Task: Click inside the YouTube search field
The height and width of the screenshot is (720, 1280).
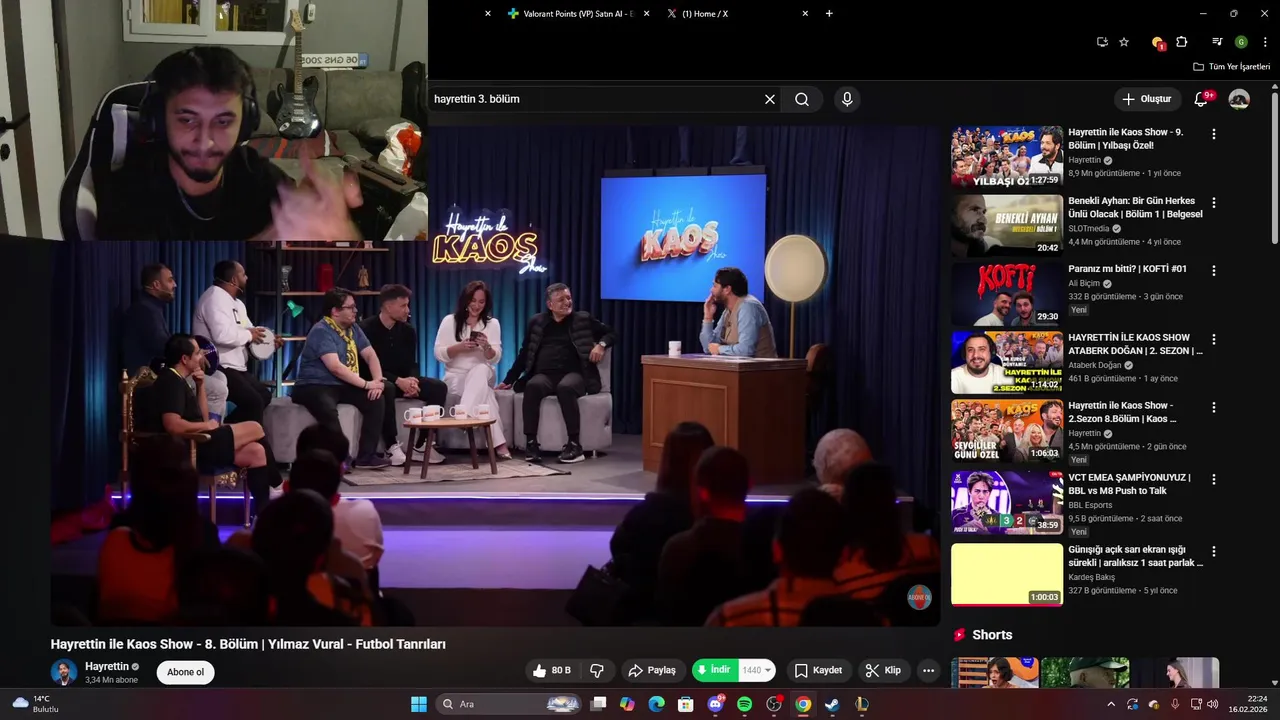Action: (593, 99)
